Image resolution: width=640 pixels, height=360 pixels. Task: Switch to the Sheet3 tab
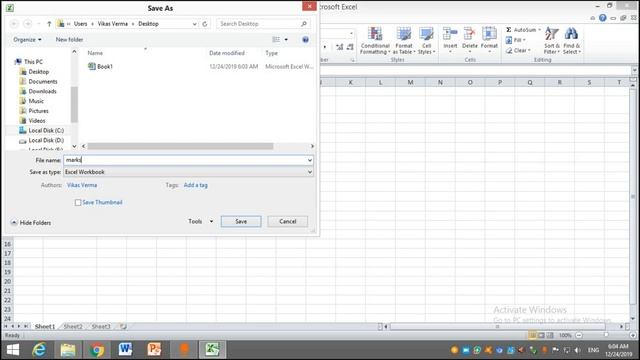tap(101, 327)
